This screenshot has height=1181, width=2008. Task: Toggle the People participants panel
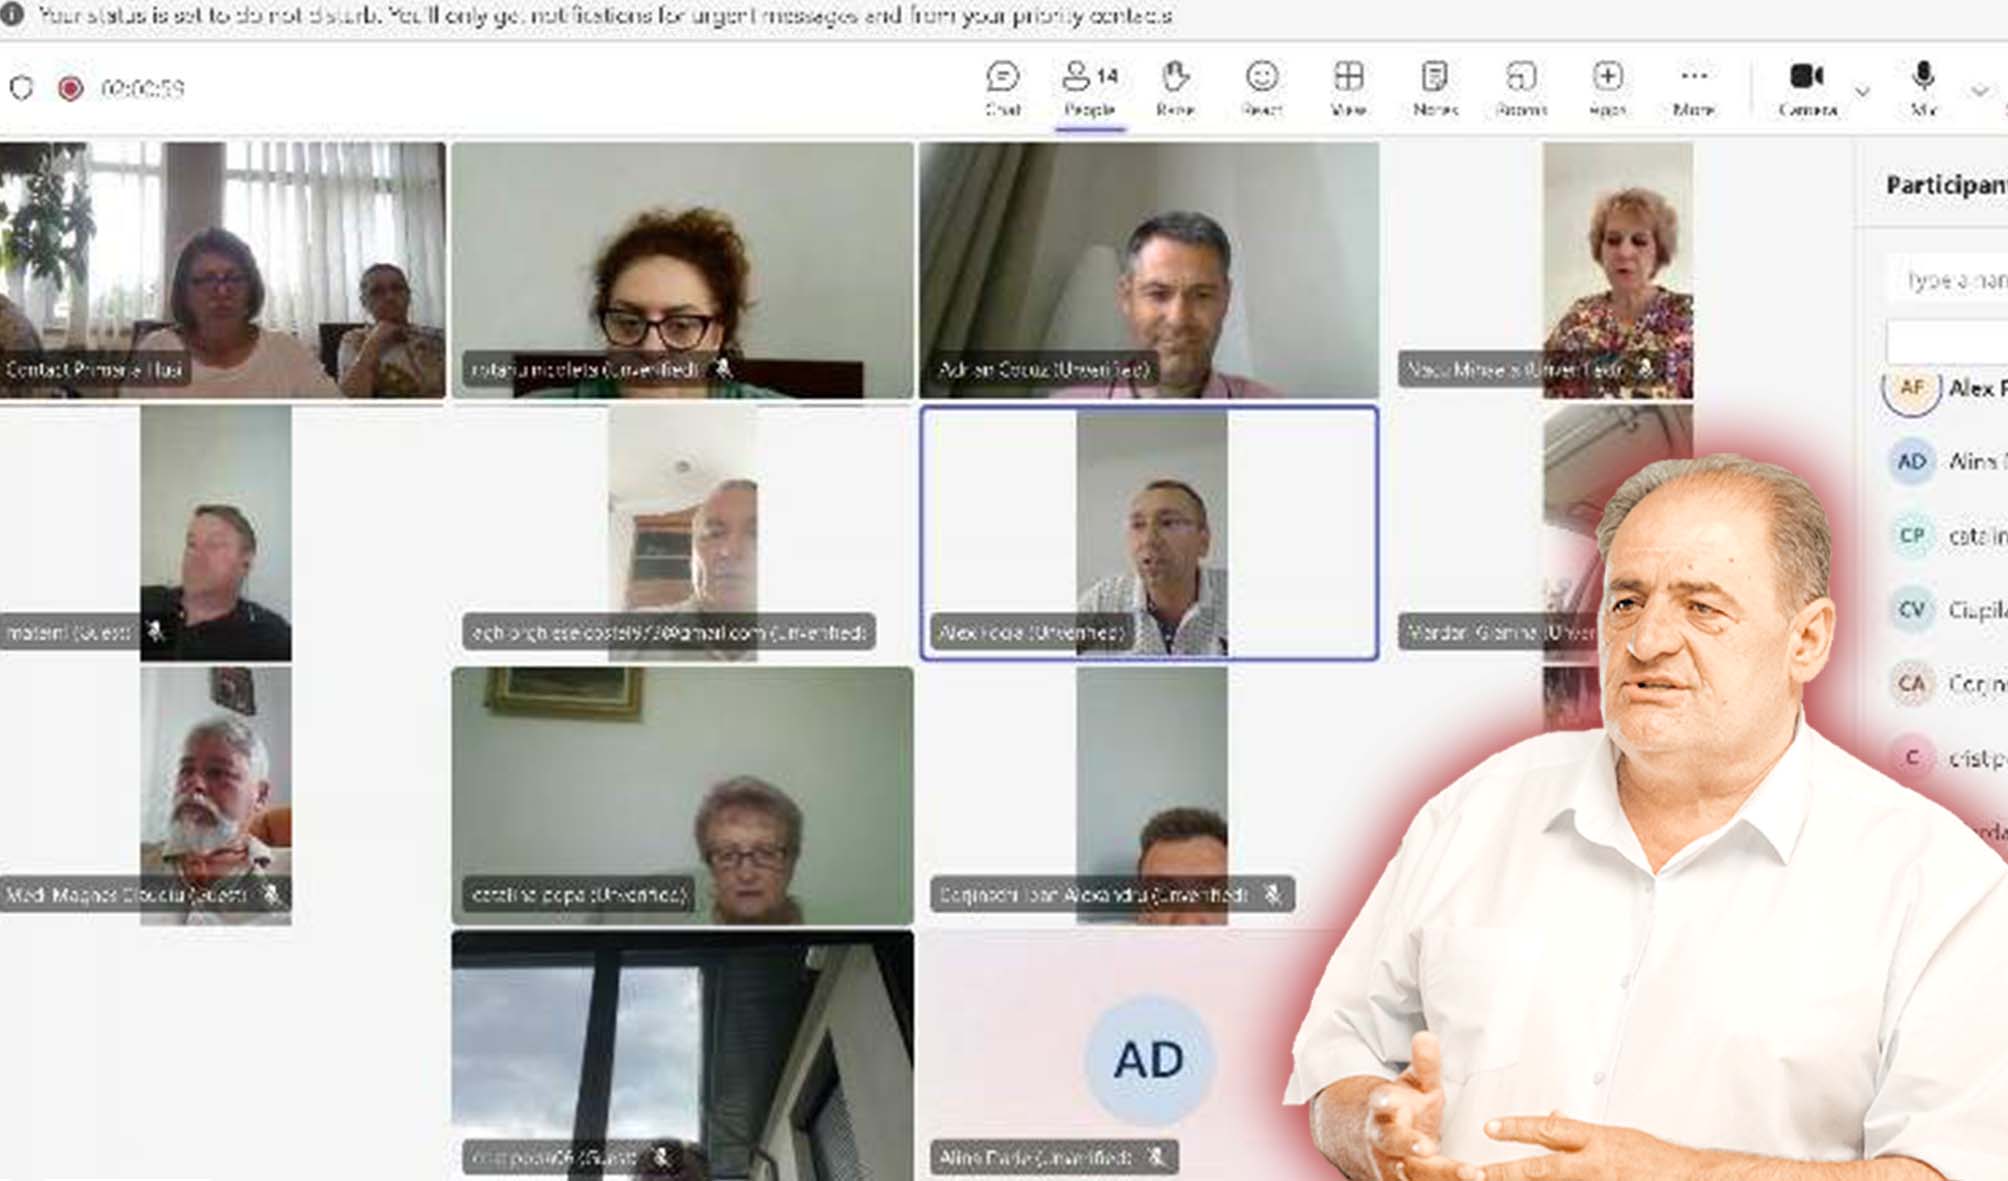1090,89
